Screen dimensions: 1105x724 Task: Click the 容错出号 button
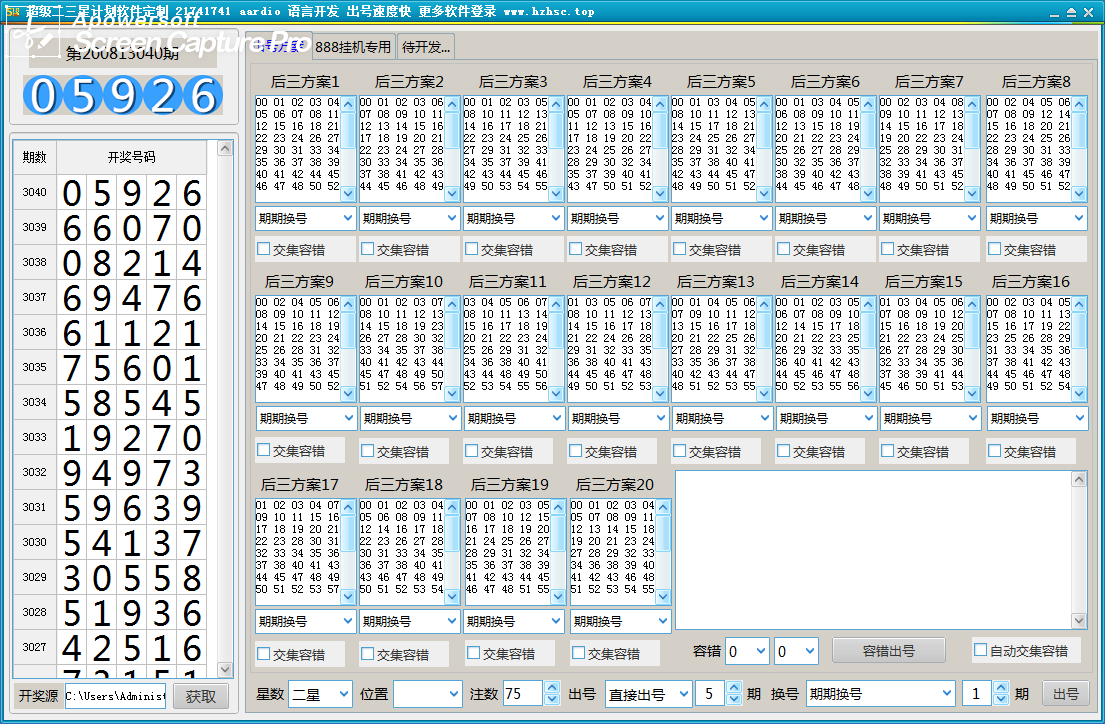coord(889,651)
